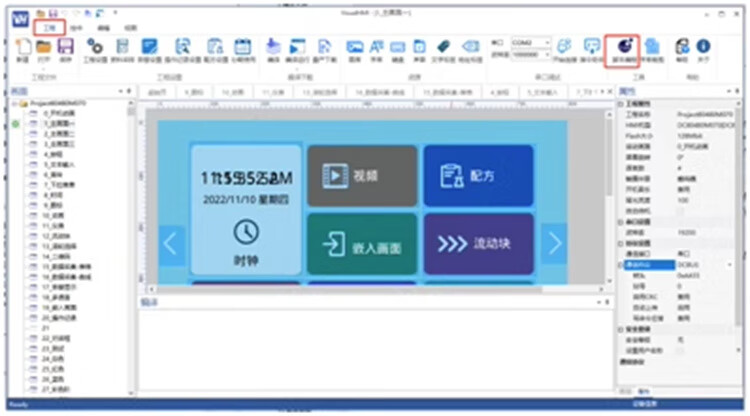Save the project with the floppy icon
This screenshot has height=416, width=750.
pyautogui.click(x=65, y=47)
